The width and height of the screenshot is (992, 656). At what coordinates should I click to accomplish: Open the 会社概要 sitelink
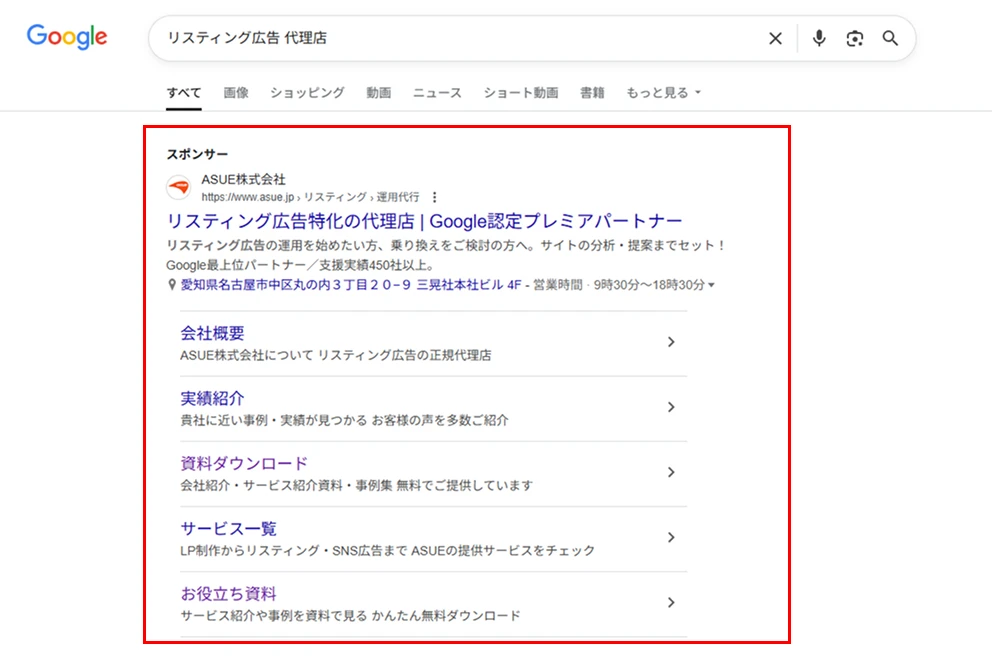point(212,333)
